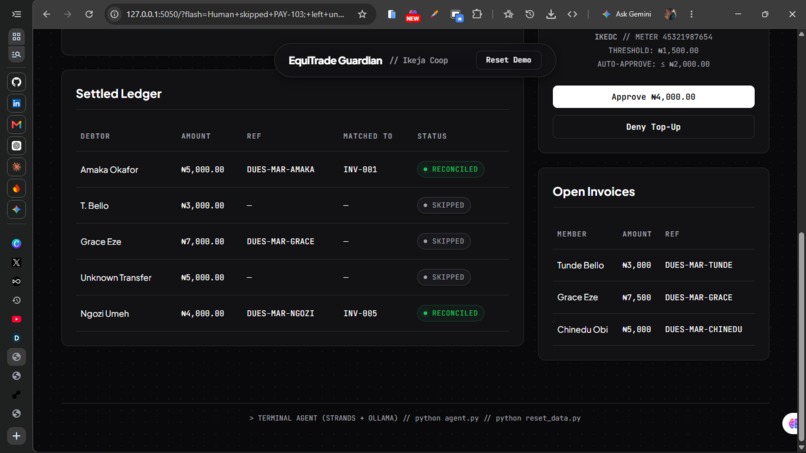
Task: Click the ₦7,500 Grace Eze invoice amount
Action: point(636,297)
